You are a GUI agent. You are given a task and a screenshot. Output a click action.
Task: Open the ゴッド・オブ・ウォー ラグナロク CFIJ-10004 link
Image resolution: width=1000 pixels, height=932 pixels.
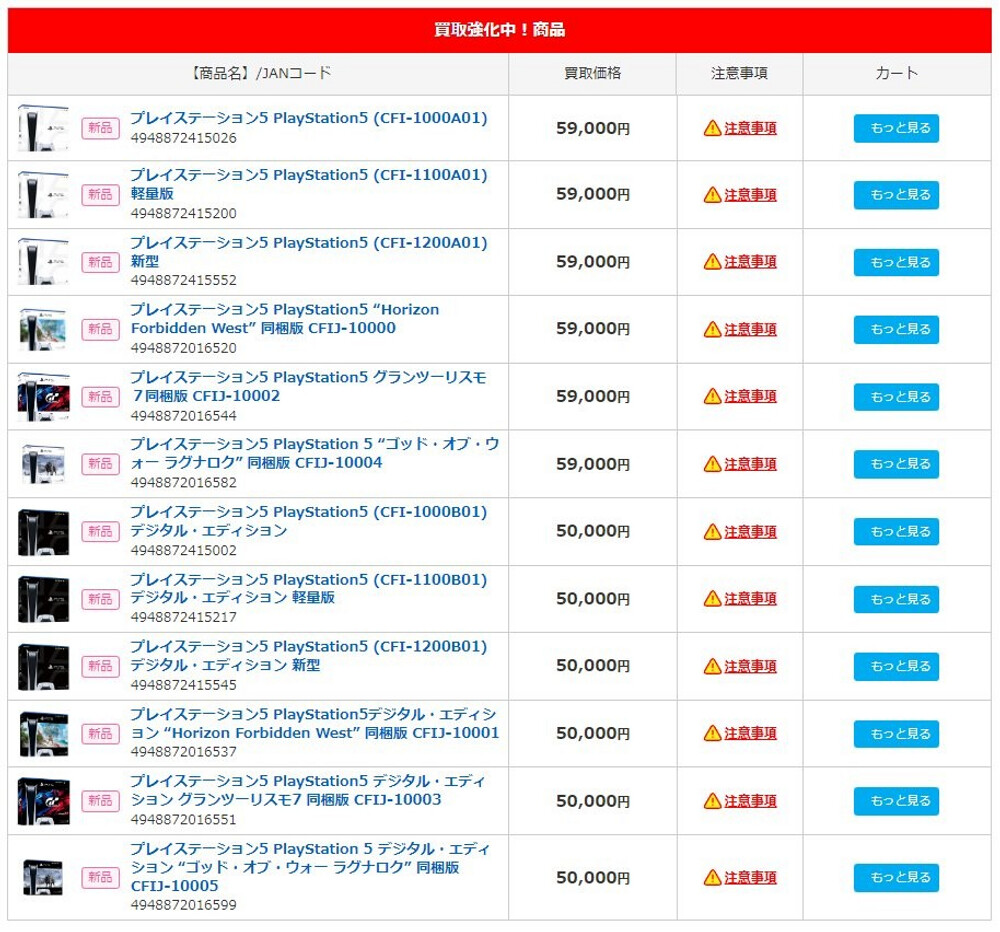point(315,453)
